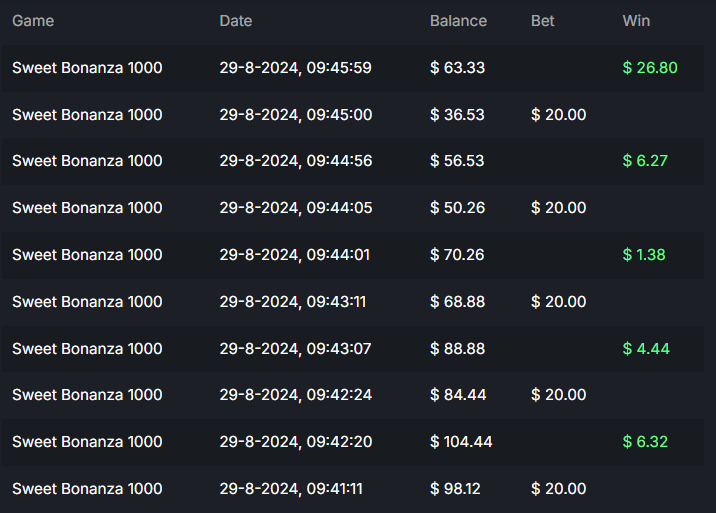The width and height of the screenshot is (716, 513).
Task: Click the $ 20.00 bet at 09:42:24
Action: (x=558, y=395)
